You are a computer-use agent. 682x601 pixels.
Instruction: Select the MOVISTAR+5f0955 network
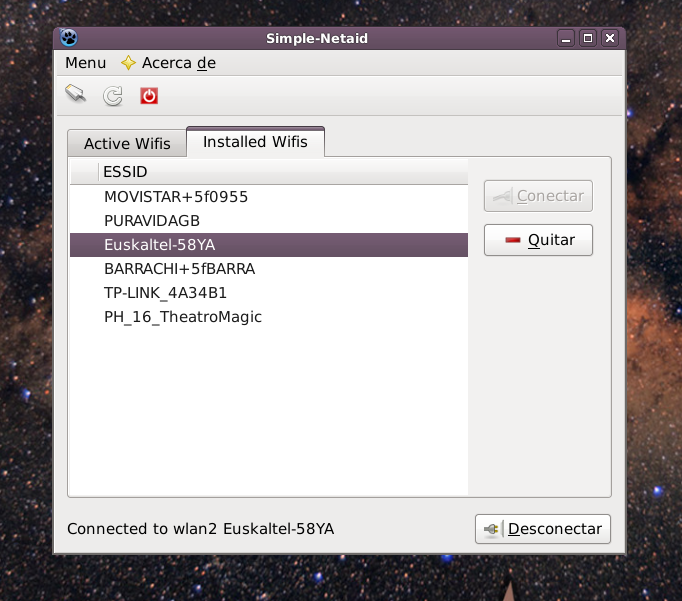tap(176, 197)
